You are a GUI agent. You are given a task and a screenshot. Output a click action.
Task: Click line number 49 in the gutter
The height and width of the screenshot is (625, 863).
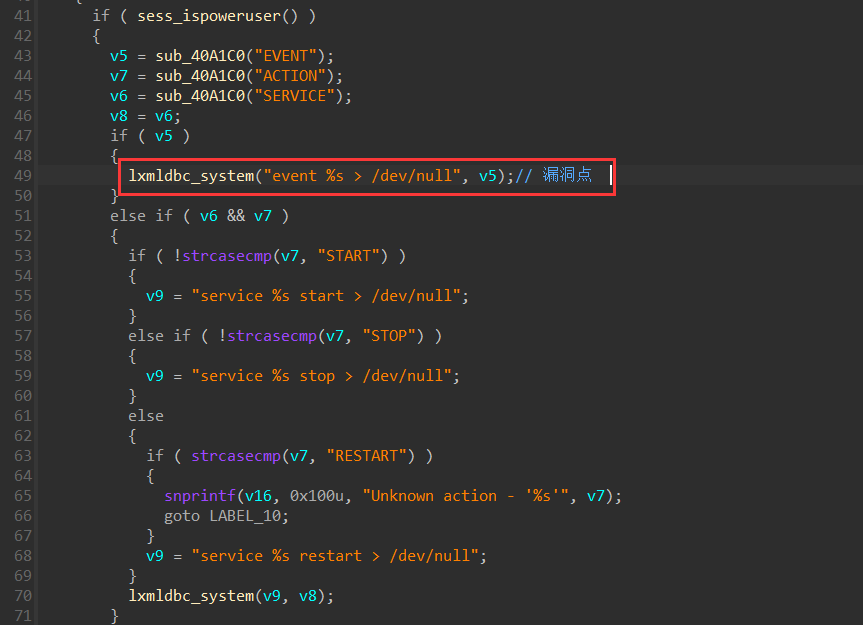pos(23,176)
